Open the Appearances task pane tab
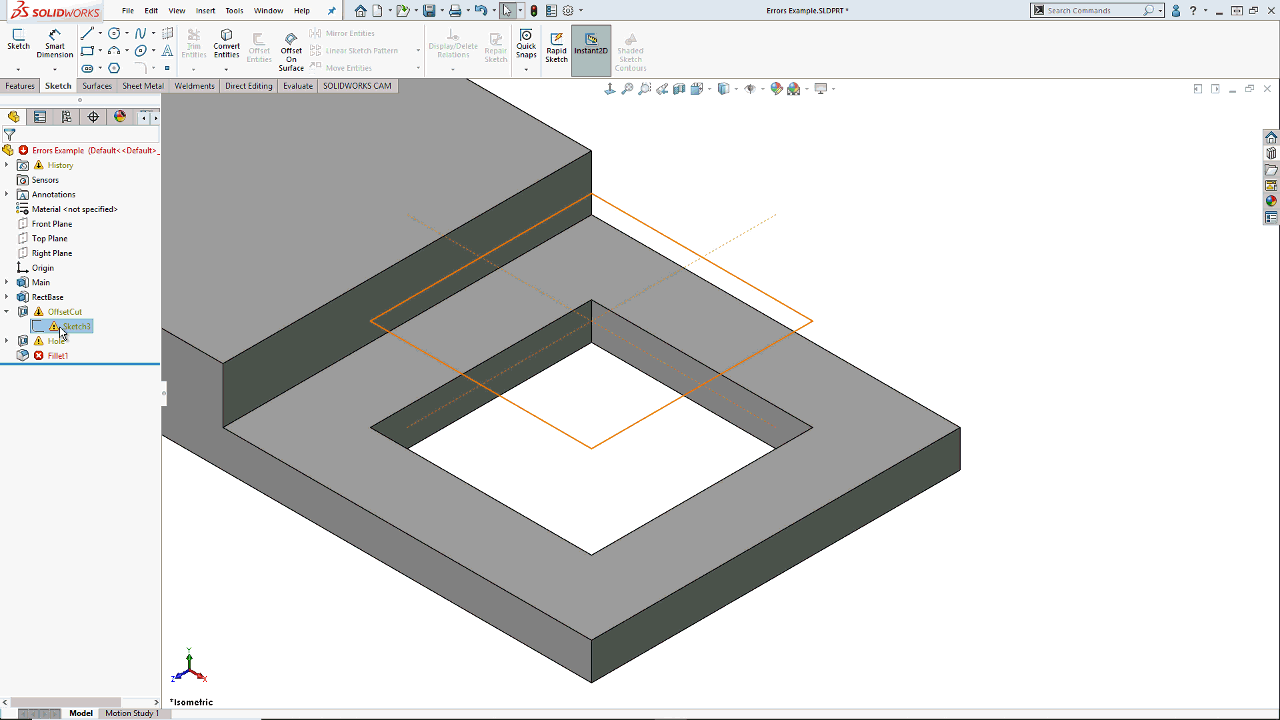The height and width of the screenshot is (720, 1280). point(1271,201)
